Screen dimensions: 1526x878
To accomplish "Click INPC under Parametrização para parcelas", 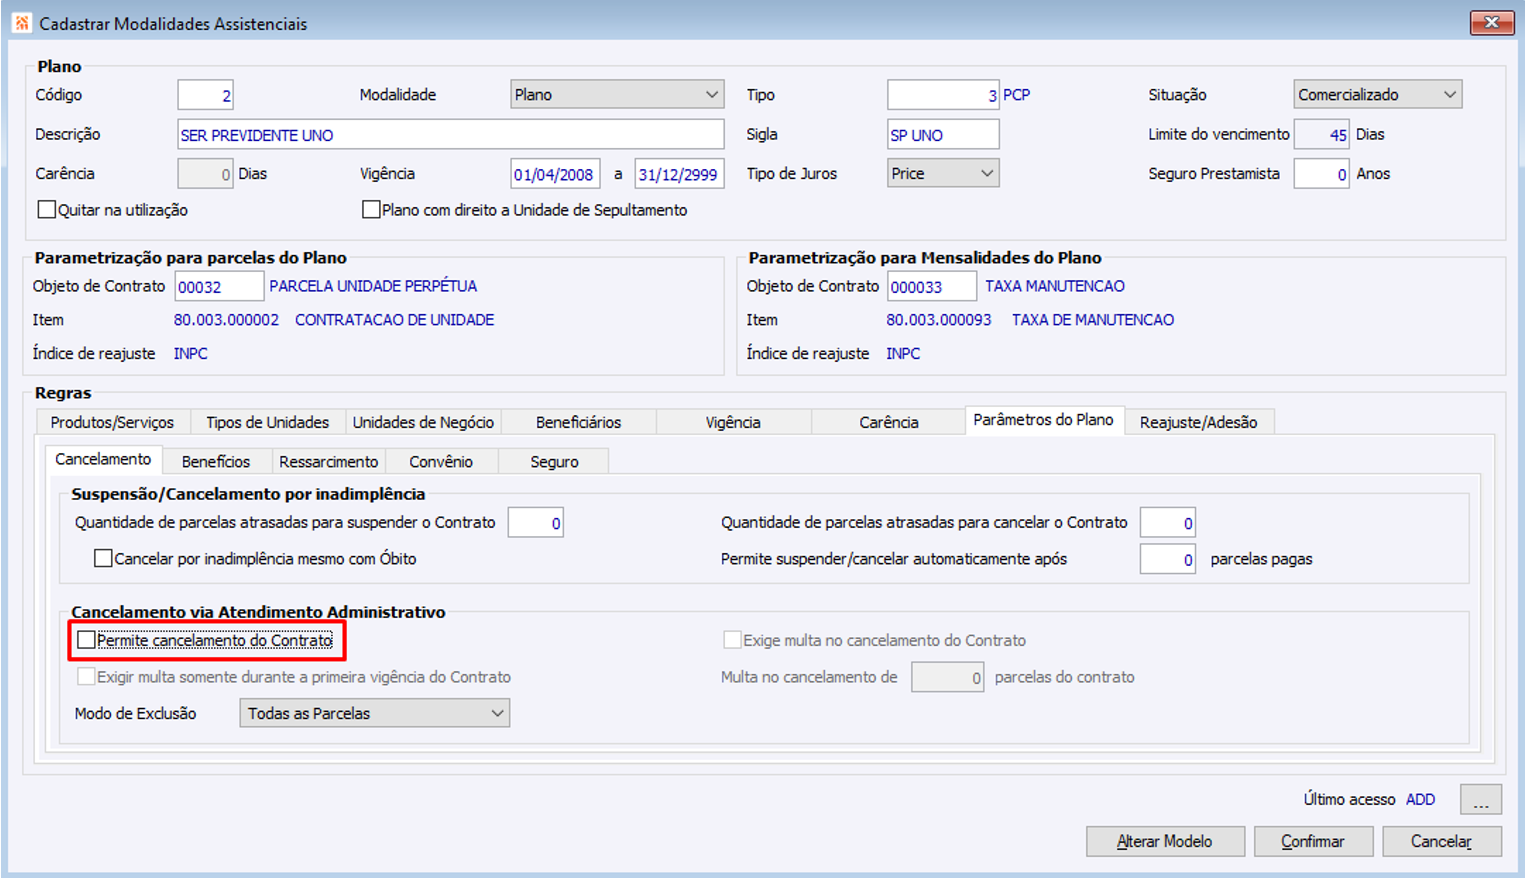I will pos(191,353).
